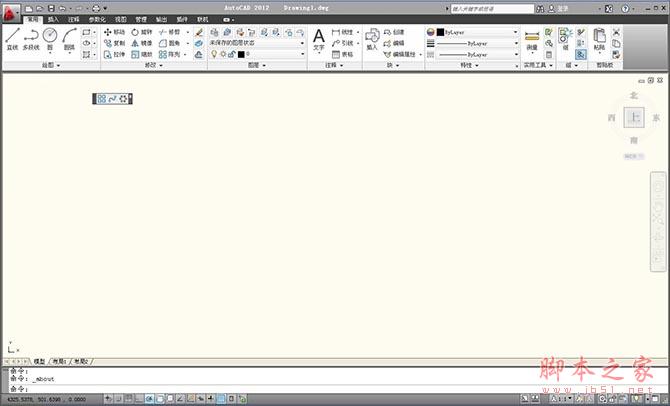Screen dimensions: 670x406
Task: Expand the Draw (绘图) panel
Action: click(51, 65)
